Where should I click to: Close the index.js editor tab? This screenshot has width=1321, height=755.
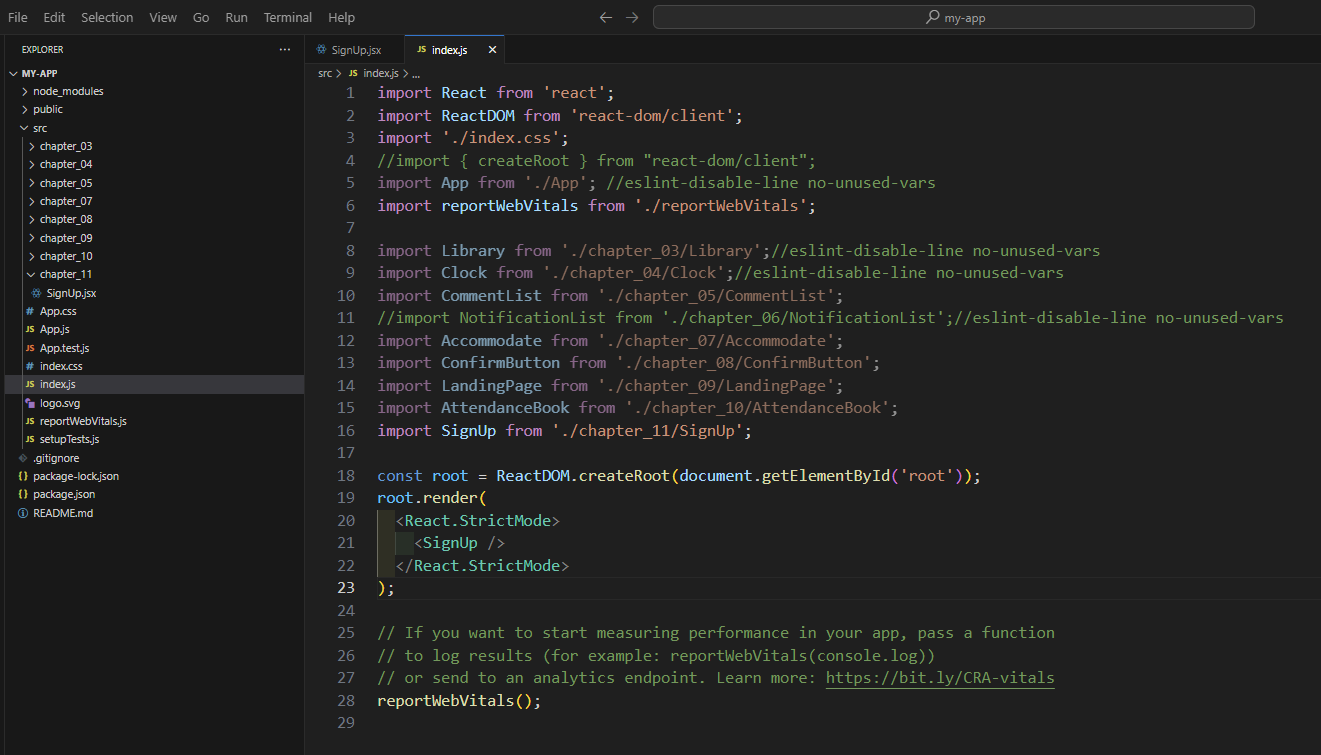(492, 50)
